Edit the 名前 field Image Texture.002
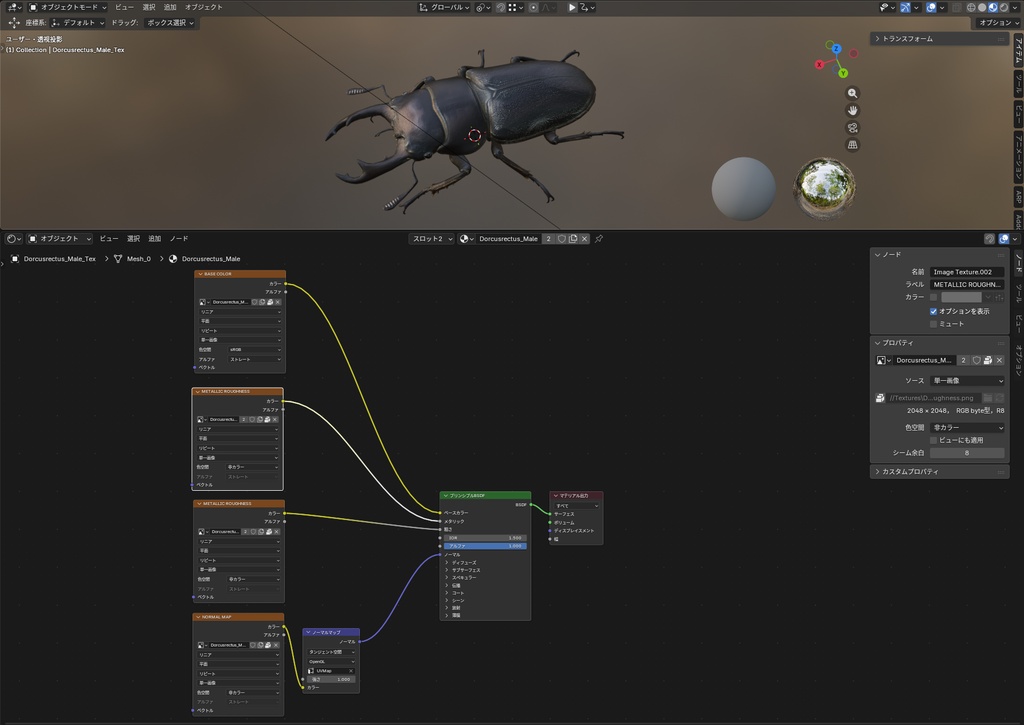This screenshot has height=725, width=1024. click(967, 272)
